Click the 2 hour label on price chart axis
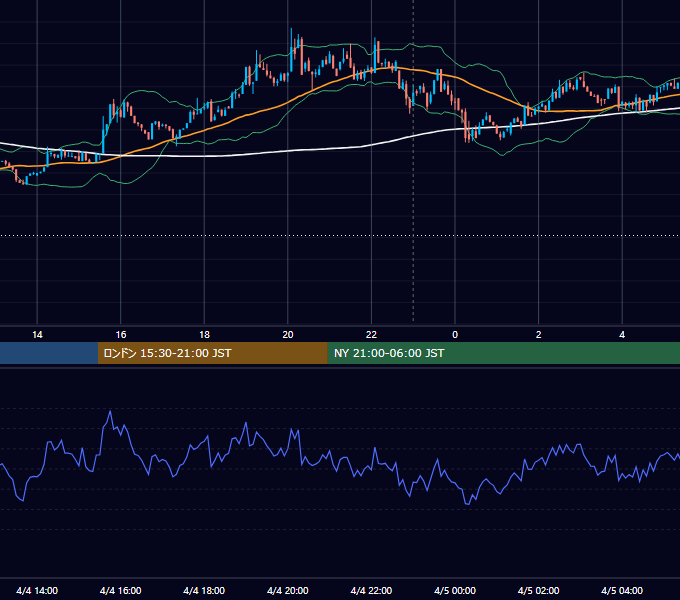The width and height of the screenshot is (680, 600). (539, 335)
